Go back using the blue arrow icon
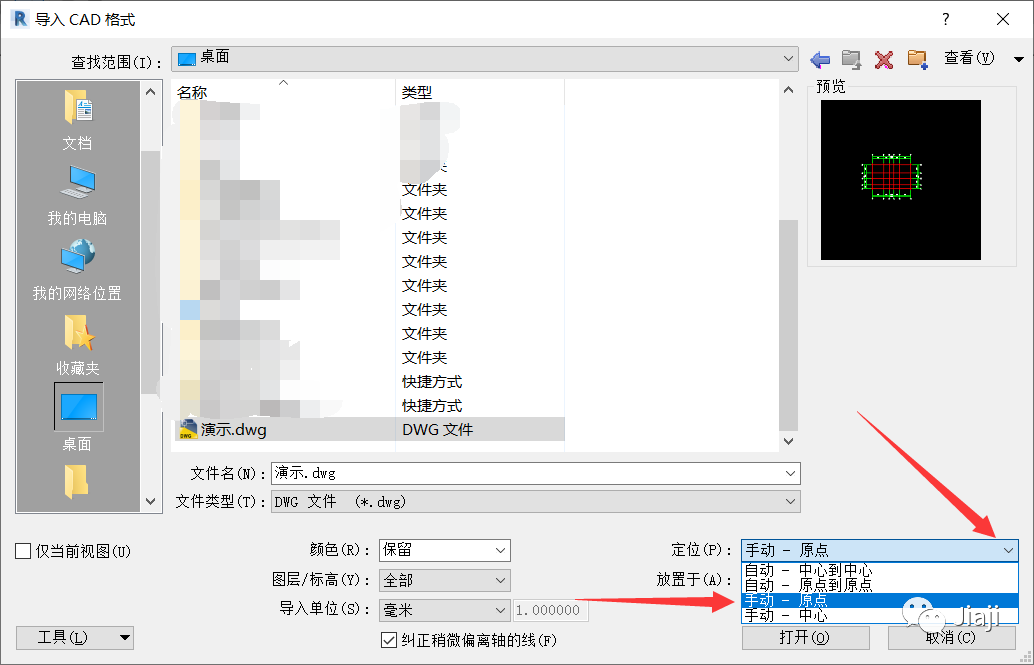This screenshot has height=665, width=1034. point(820,60)
